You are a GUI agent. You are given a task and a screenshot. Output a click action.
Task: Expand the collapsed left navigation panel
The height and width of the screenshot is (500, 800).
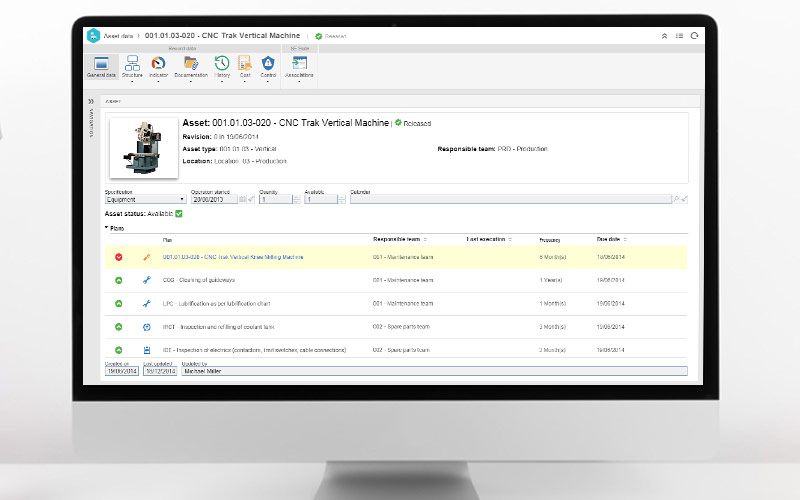pyautogui.click(x=91, y=101)
